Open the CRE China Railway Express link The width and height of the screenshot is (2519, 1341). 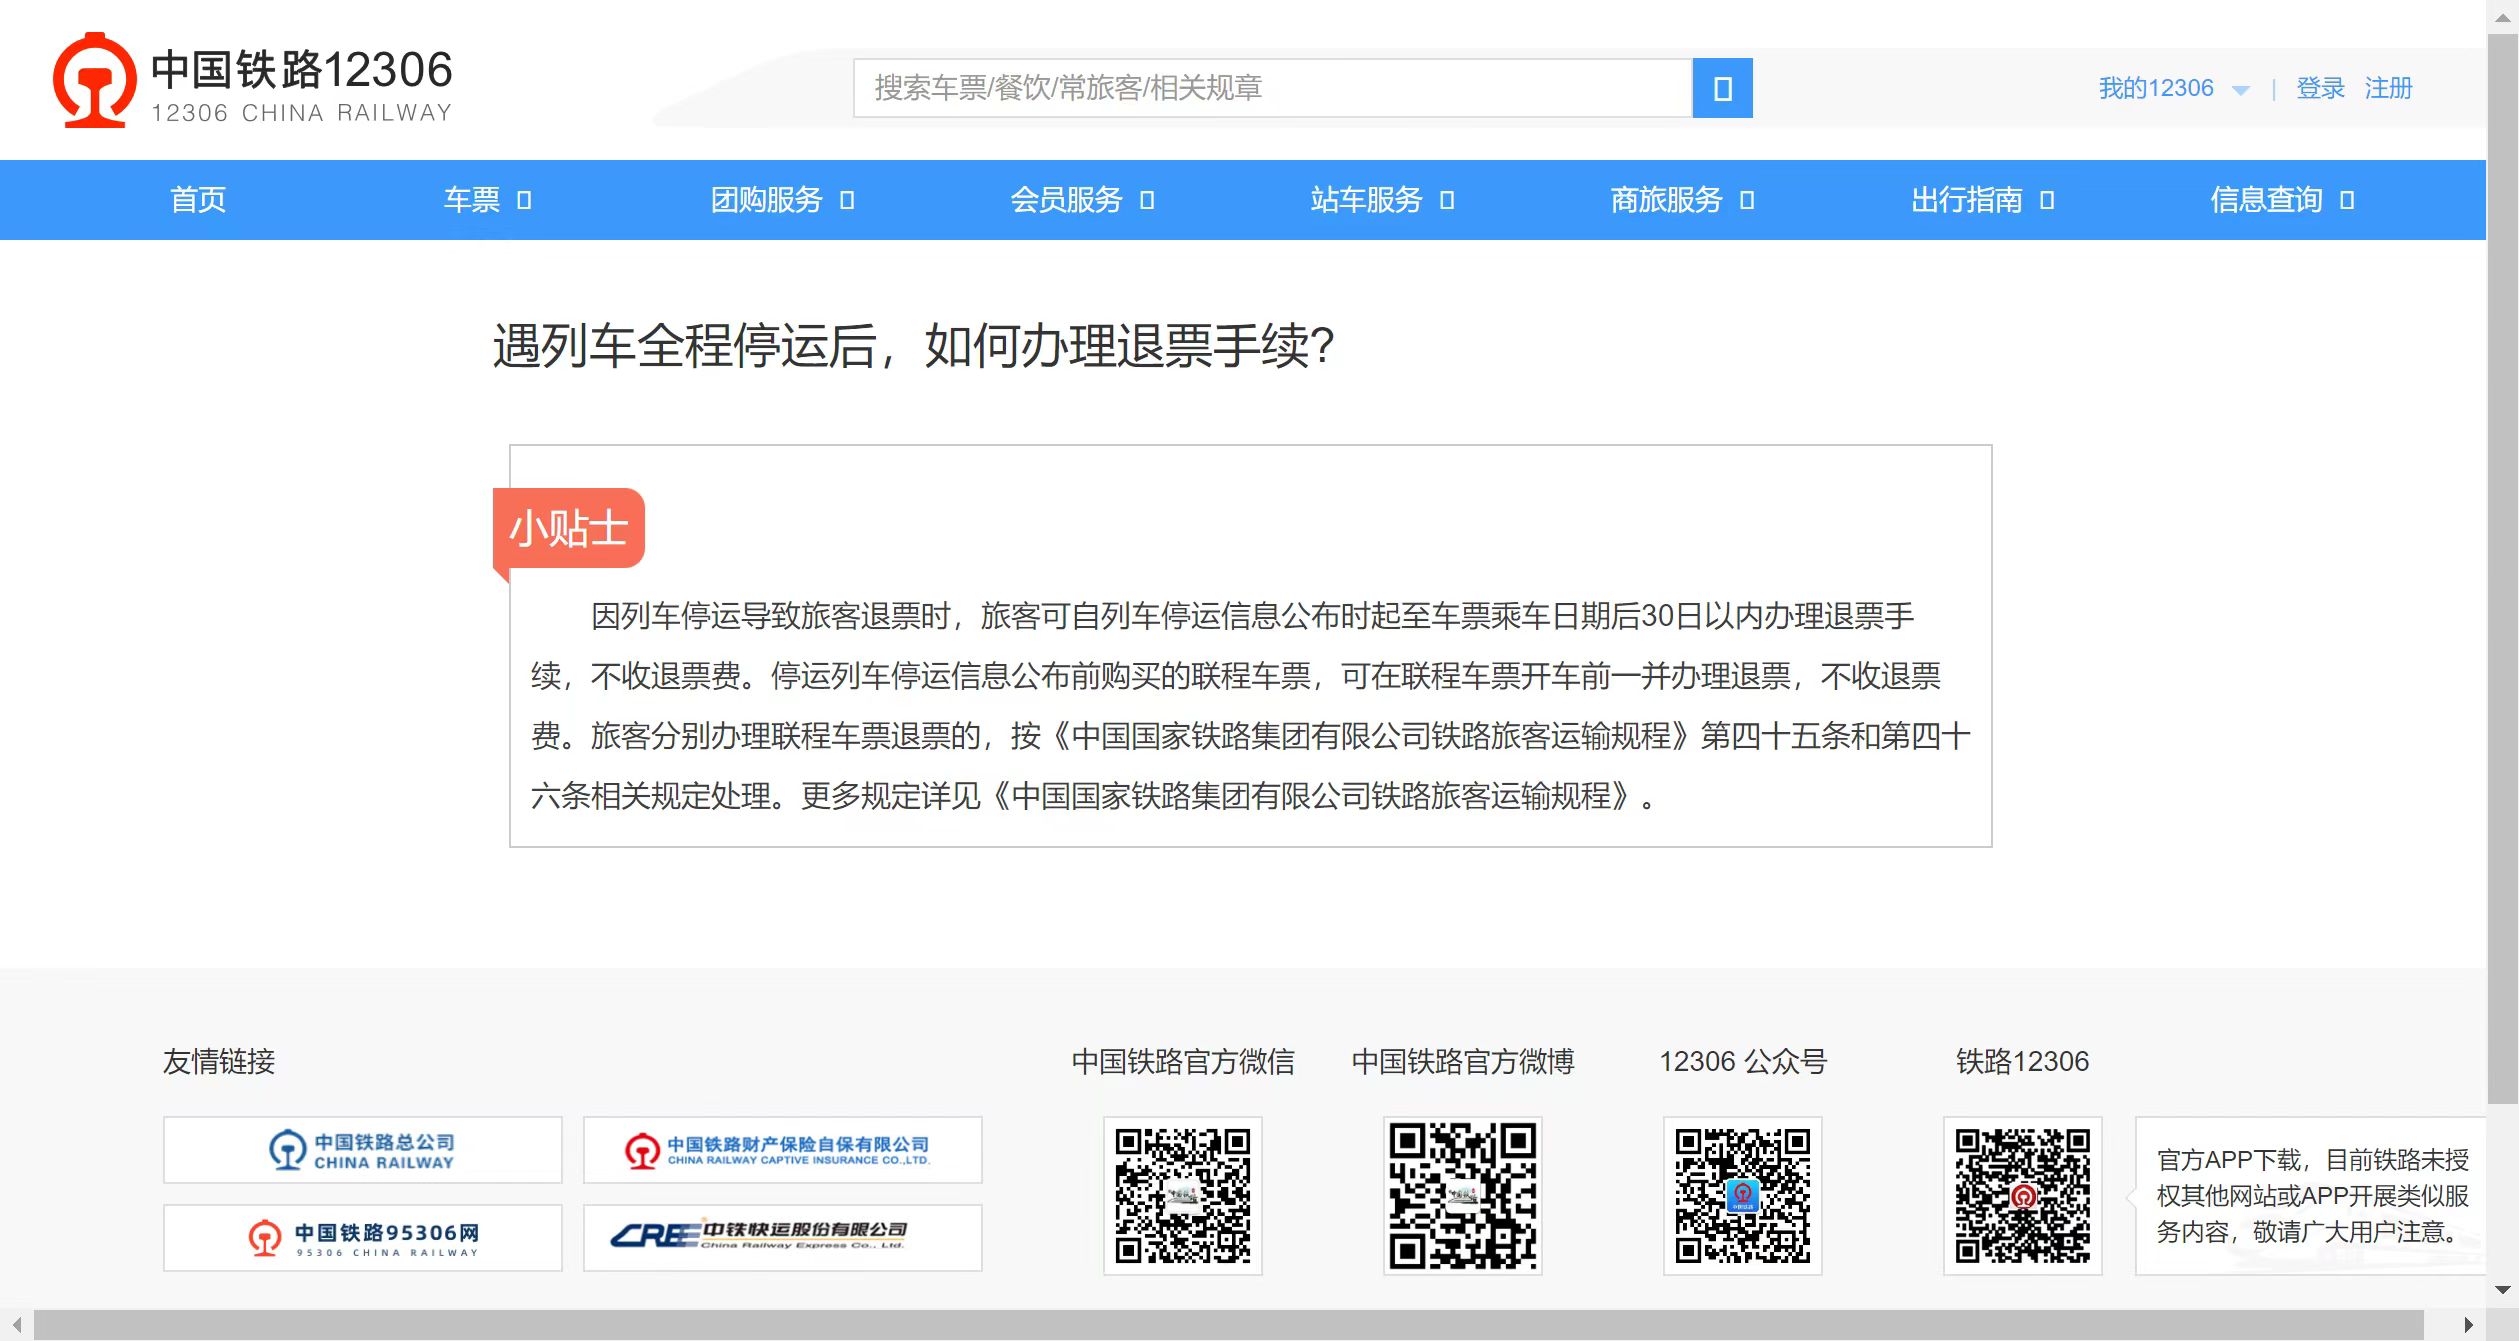pos(782,1238)
